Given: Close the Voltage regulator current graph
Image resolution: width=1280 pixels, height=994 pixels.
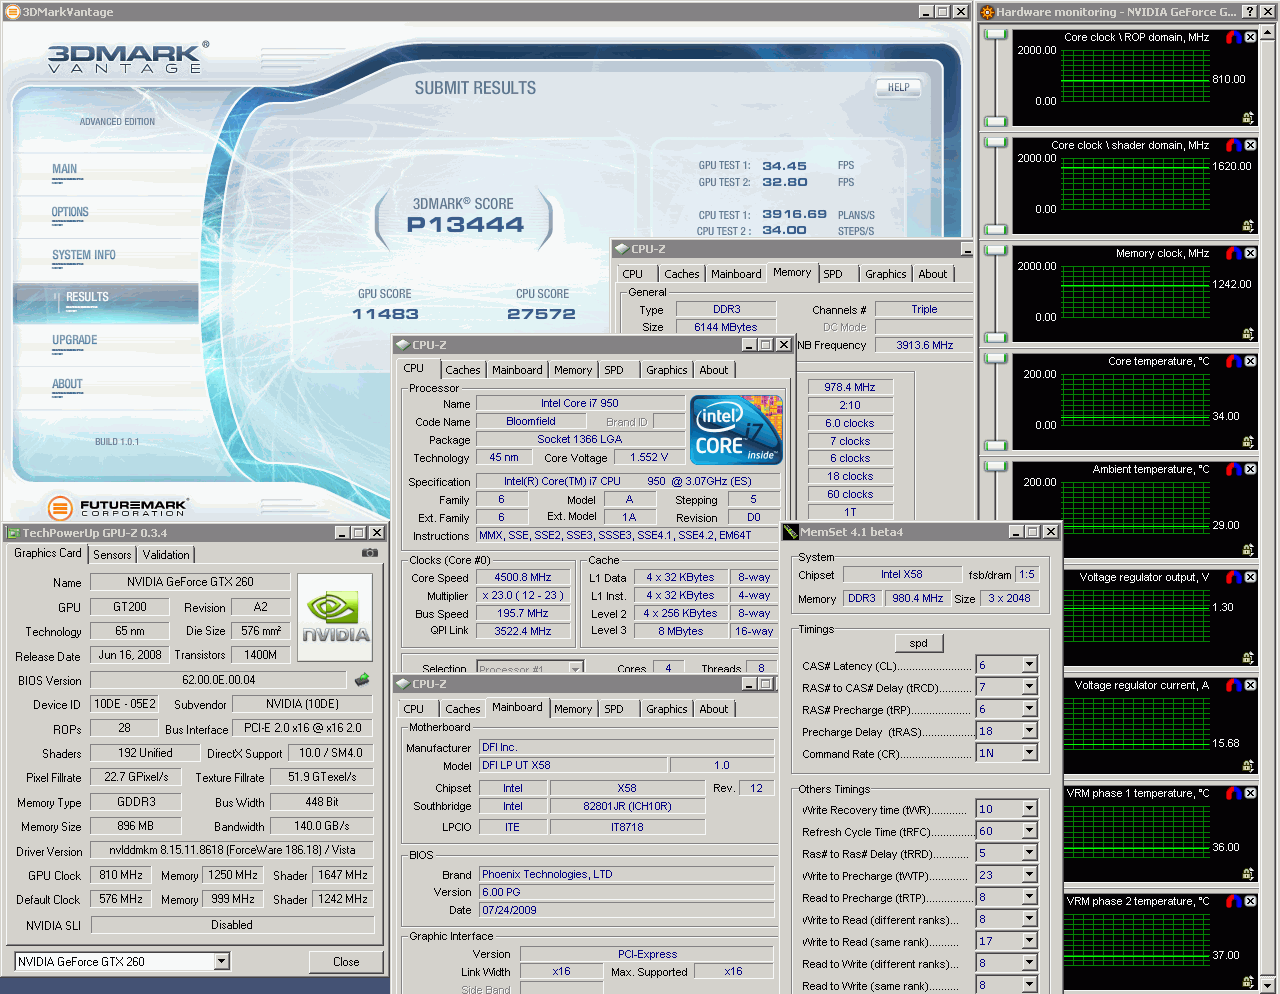Looking at the screenshot, I should (1250, 685).
